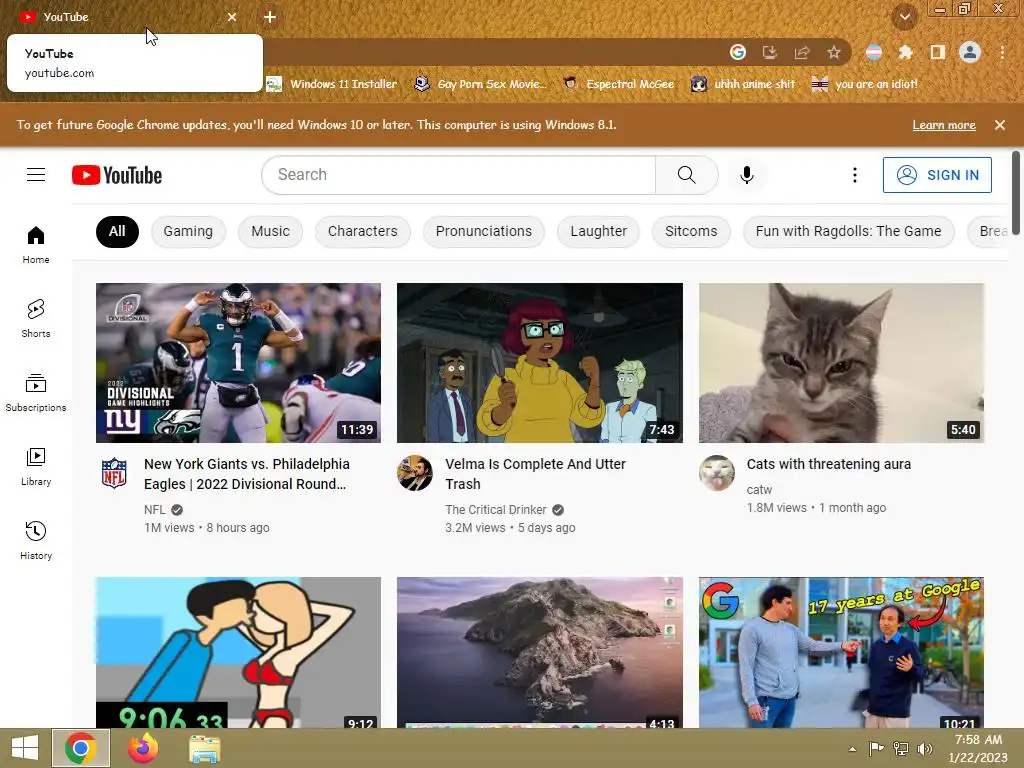
Task: Open catw channel avatar
Action: pyautogui.click(x=716, y=473)
